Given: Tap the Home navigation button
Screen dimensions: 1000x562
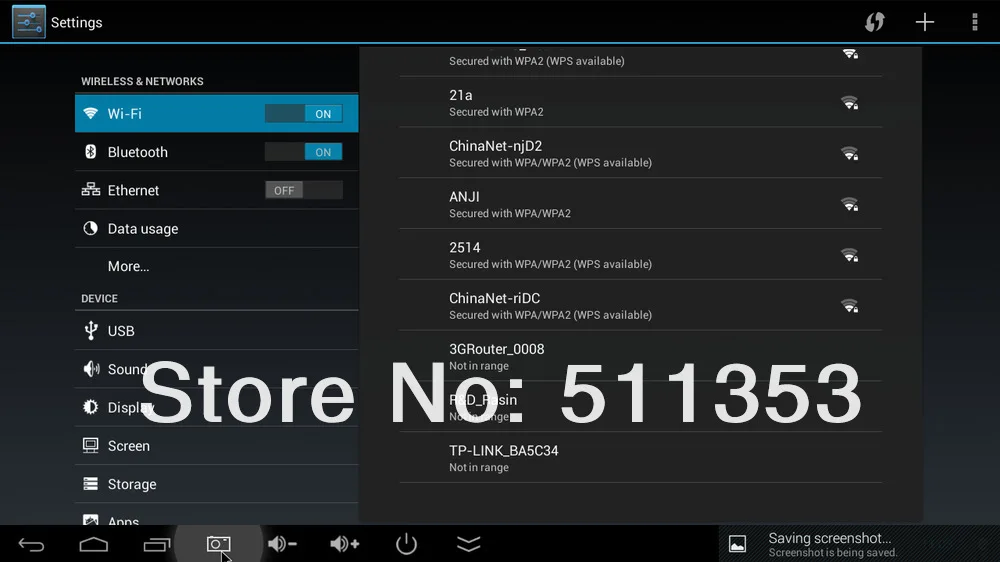Looking at the screenshot, I should 94,544.
